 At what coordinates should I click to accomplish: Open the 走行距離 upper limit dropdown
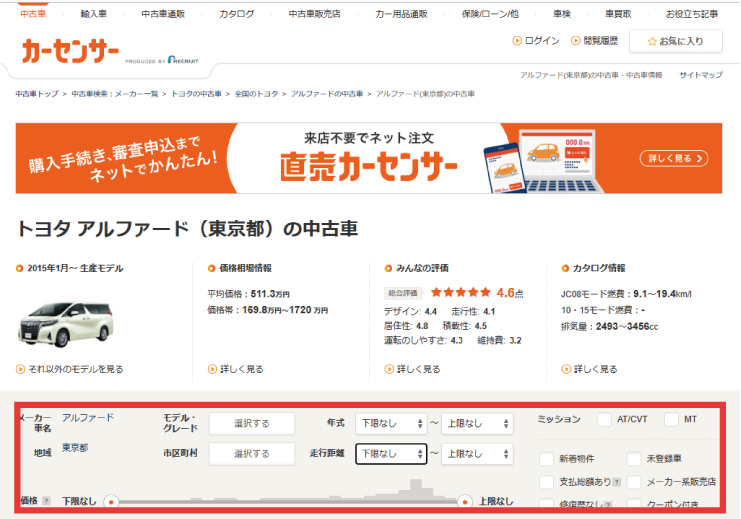(477, 454)
